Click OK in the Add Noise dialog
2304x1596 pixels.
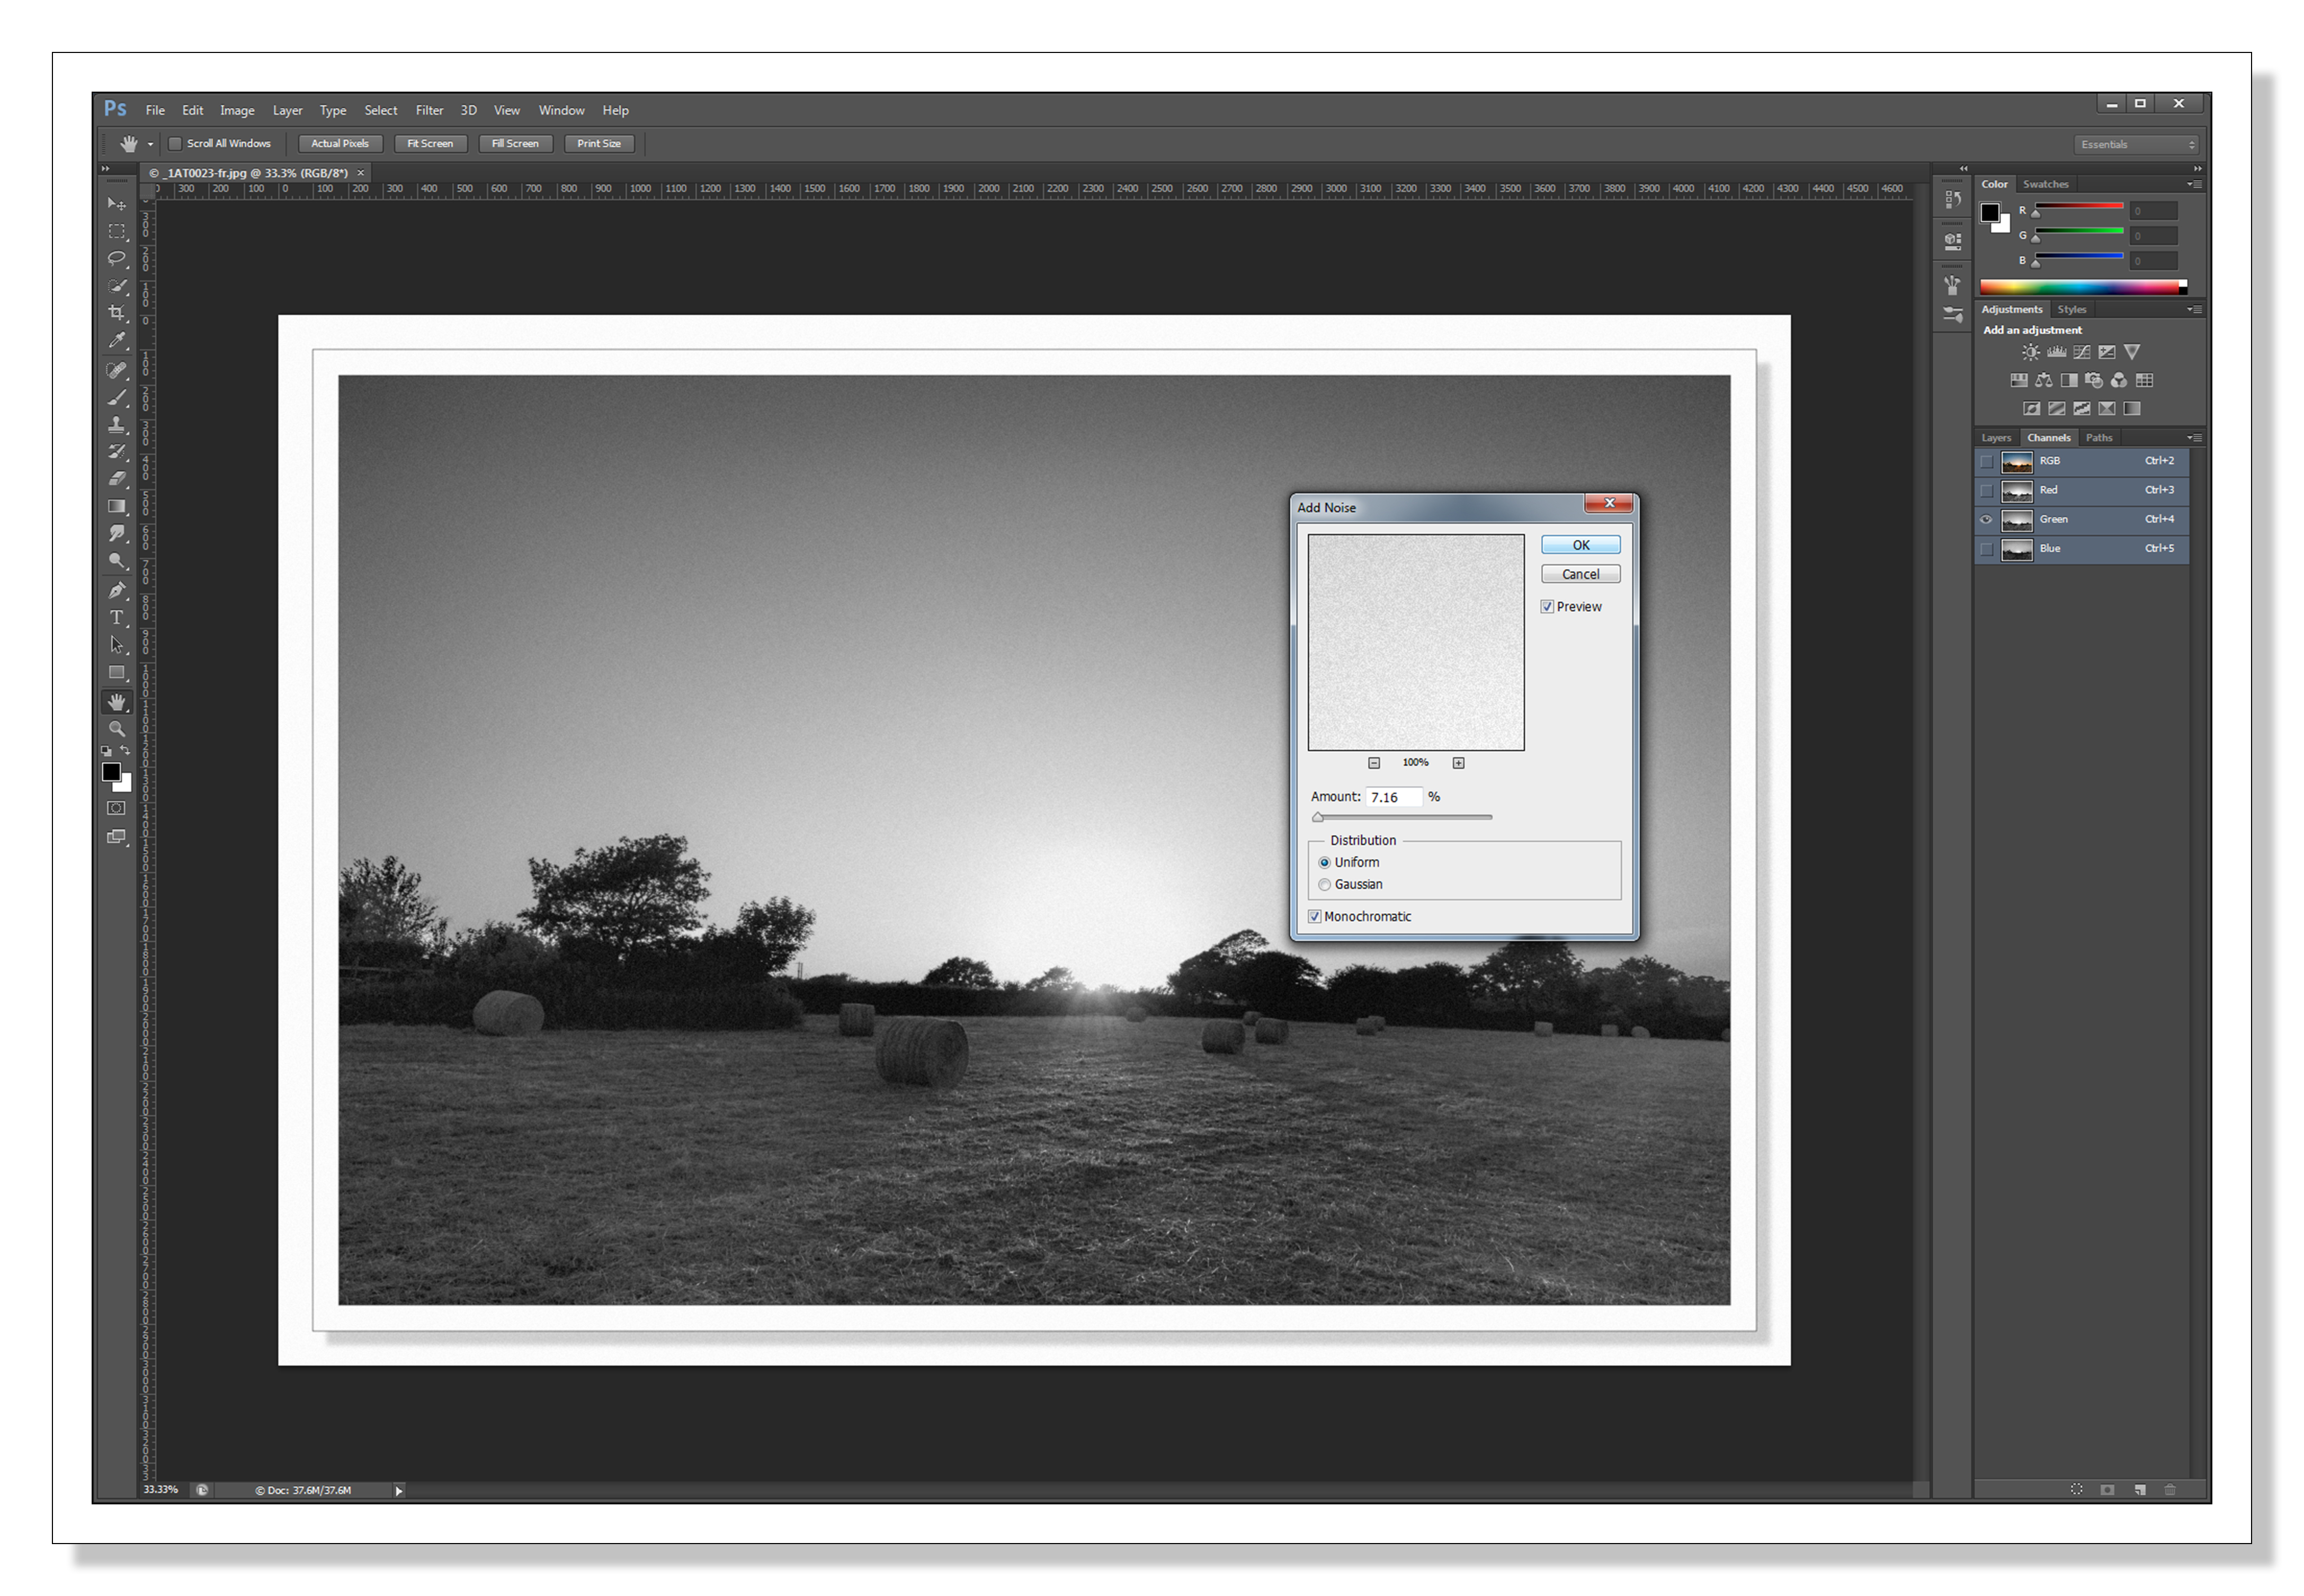[x=1580, y=545]
